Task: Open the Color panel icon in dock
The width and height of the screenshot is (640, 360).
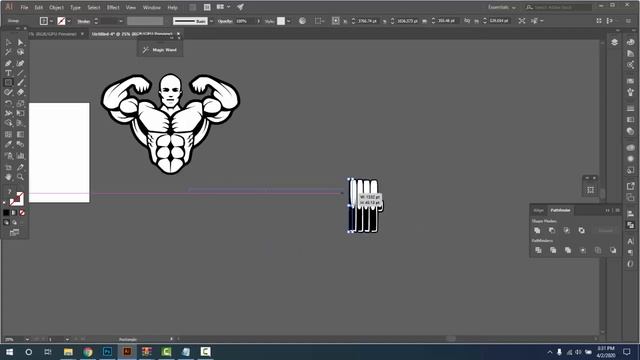Action: pyautogui.click(x=630, y=42)
